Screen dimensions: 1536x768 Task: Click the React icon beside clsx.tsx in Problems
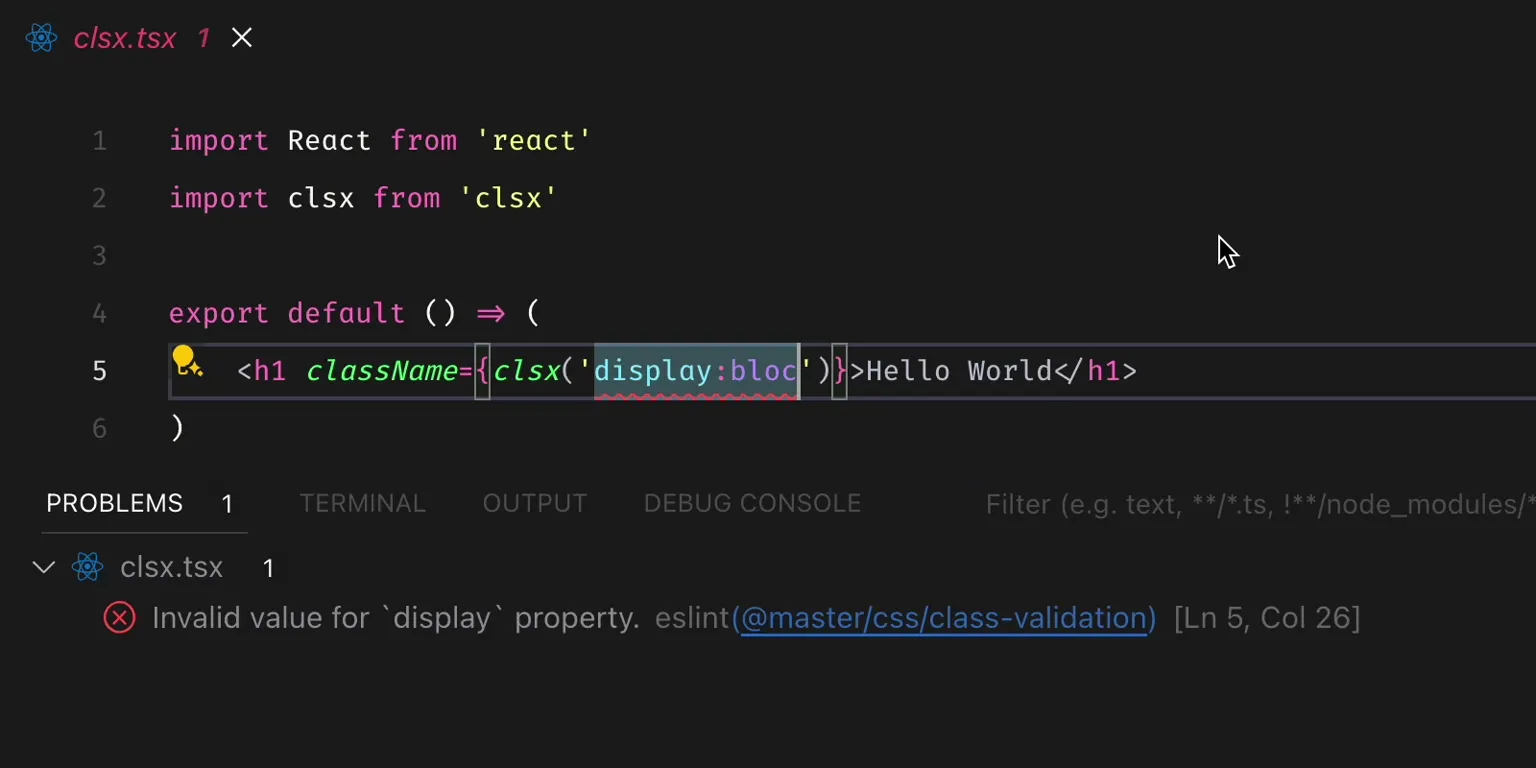point(88,568)
